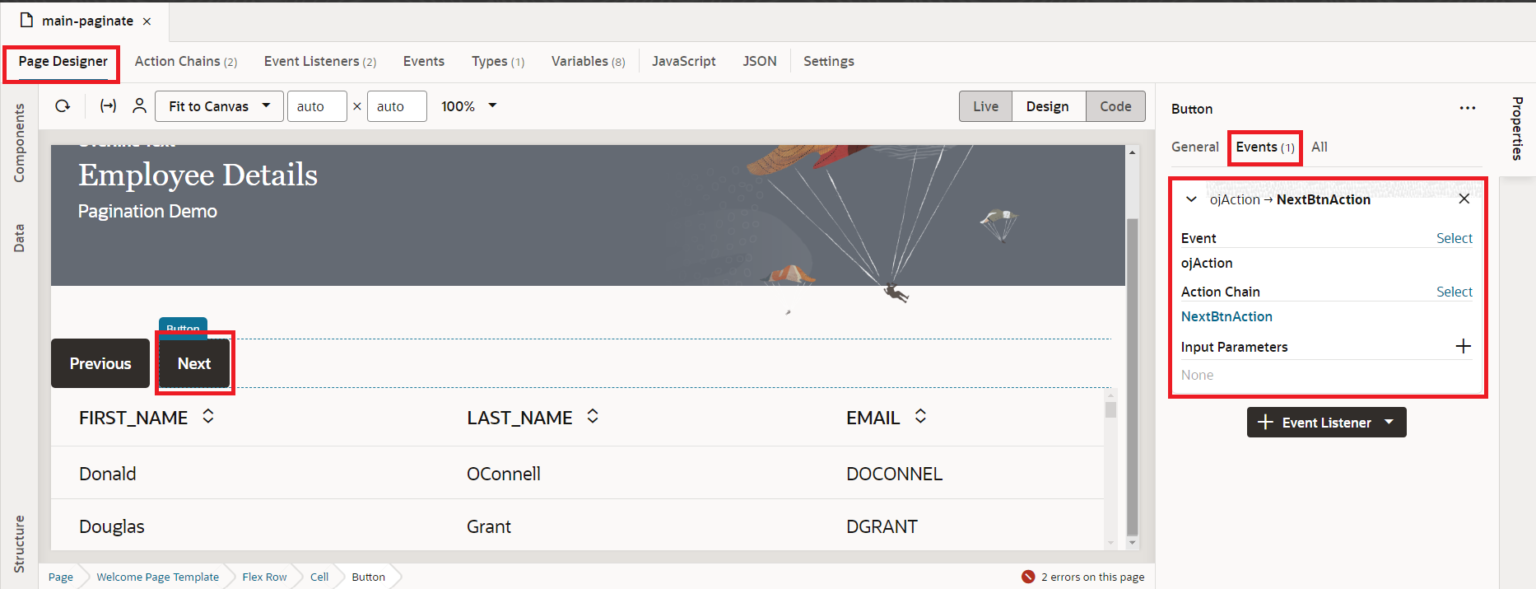Switch to Design mode
Screen dimensions: 1536x589
(1048, 105)
